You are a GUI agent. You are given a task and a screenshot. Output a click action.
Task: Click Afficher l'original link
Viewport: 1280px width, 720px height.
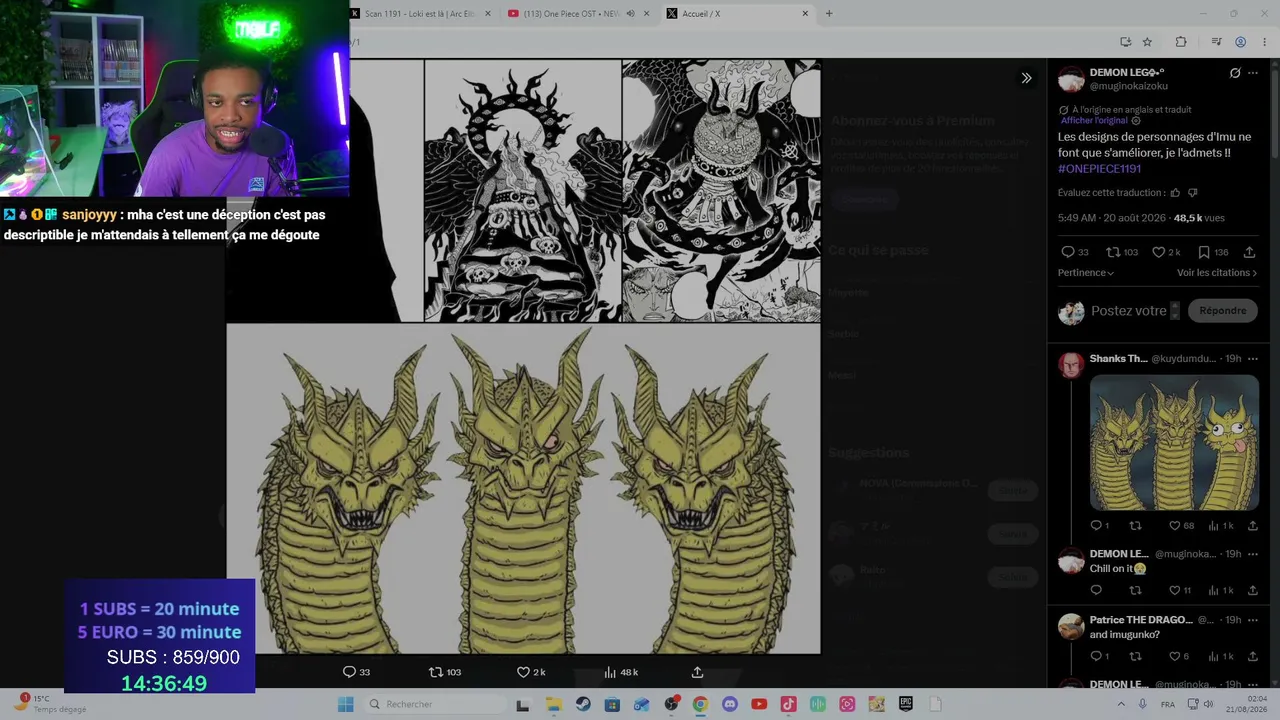(x=1094, y=121)
